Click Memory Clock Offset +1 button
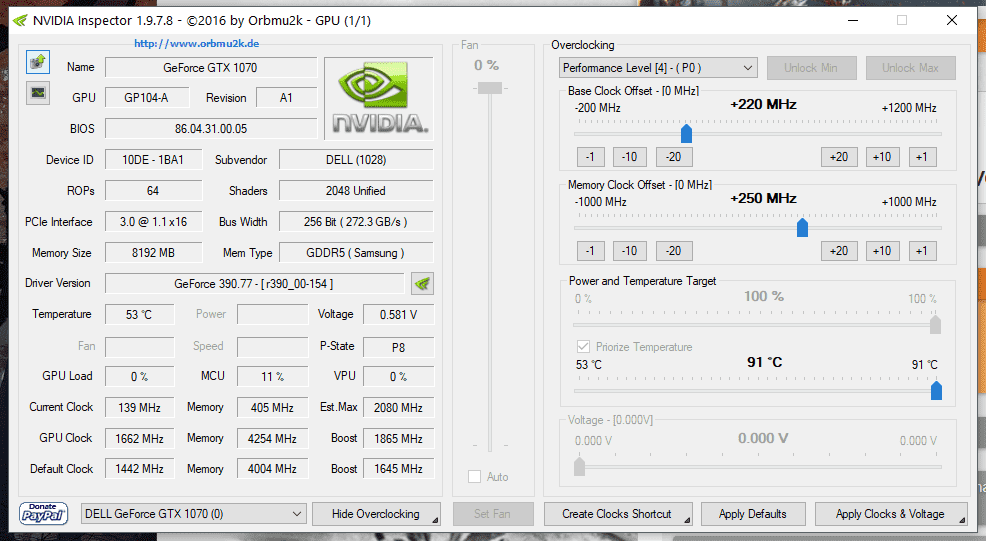Screen dimensions: 986x541 pyautogui.click(x=922, y=251)
